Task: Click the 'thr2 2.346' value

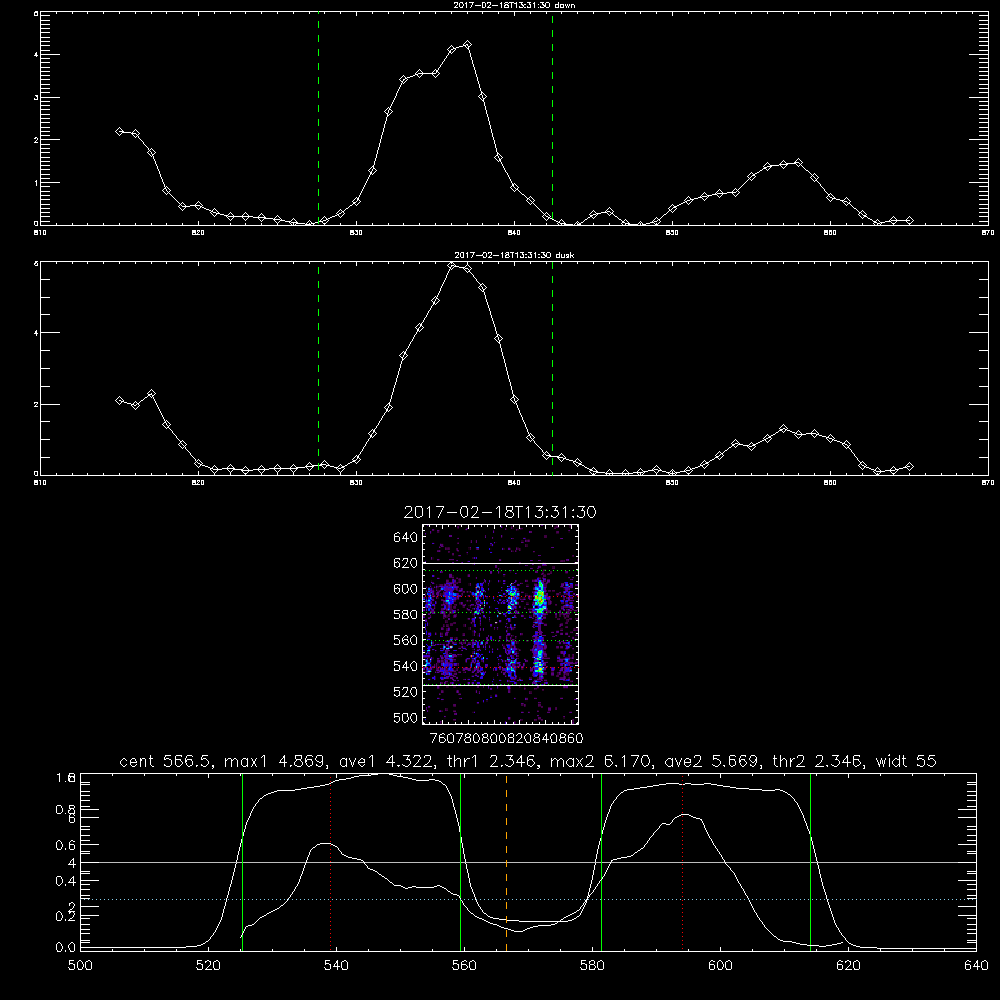Action: pos(818,761)
